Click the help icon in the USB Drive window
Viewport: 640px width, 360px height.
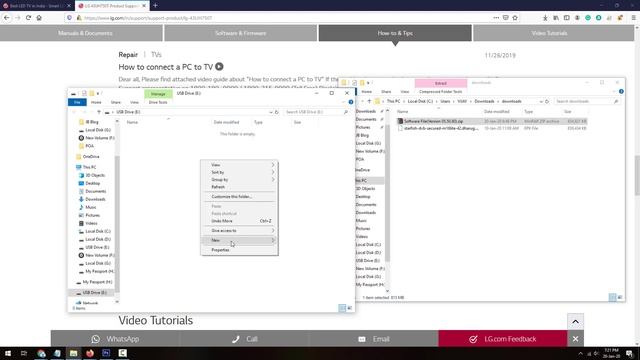(x=351, y=102)
